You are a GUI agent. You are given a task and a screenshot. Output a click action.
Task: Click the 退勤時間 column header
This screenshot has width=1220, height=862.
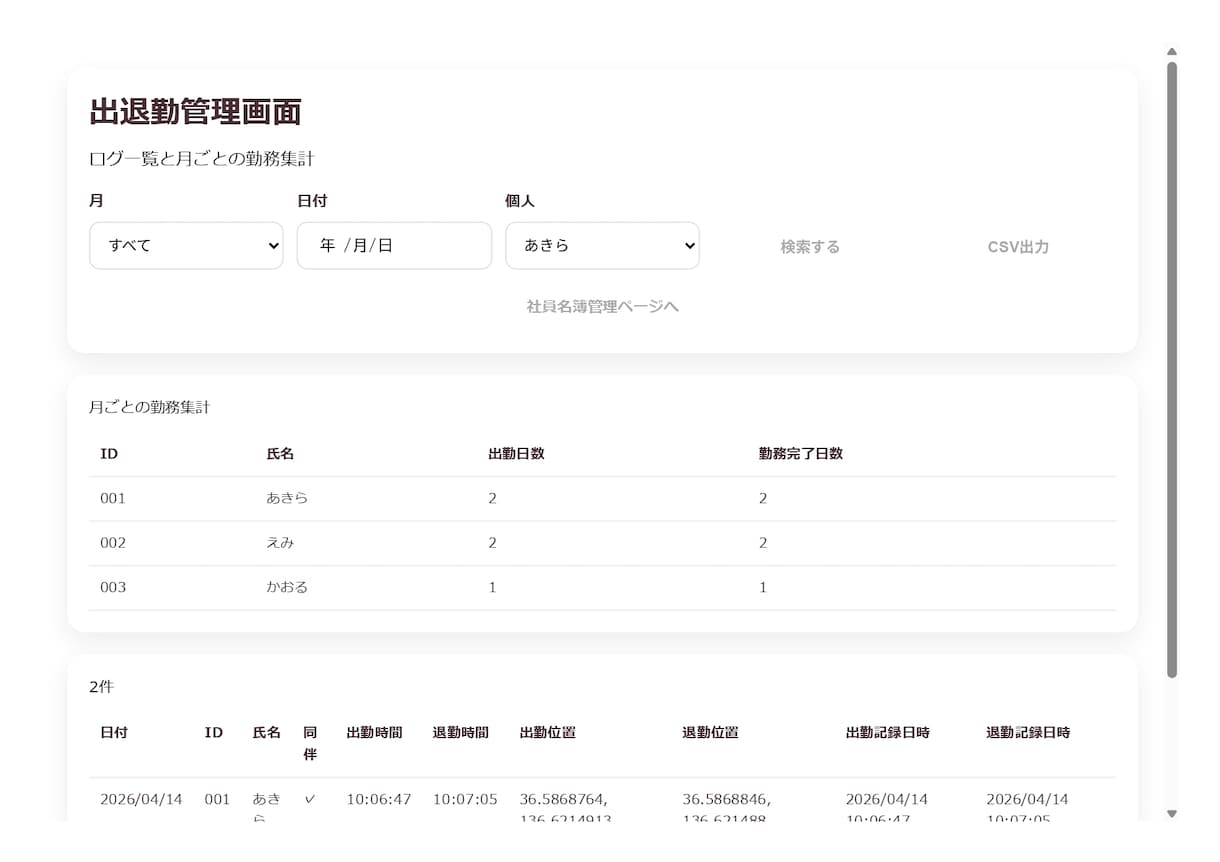coord(460,733)
